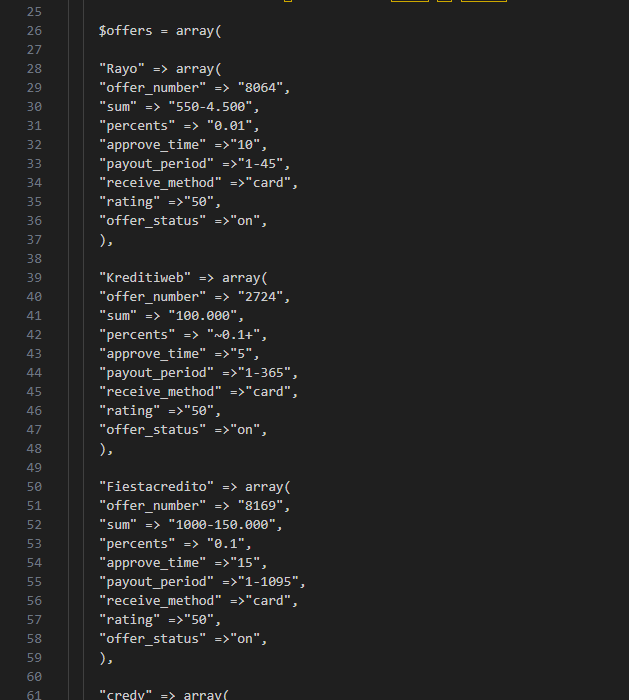Select line number 33 in the gutter
629x700 pixels.
point(34,164)
